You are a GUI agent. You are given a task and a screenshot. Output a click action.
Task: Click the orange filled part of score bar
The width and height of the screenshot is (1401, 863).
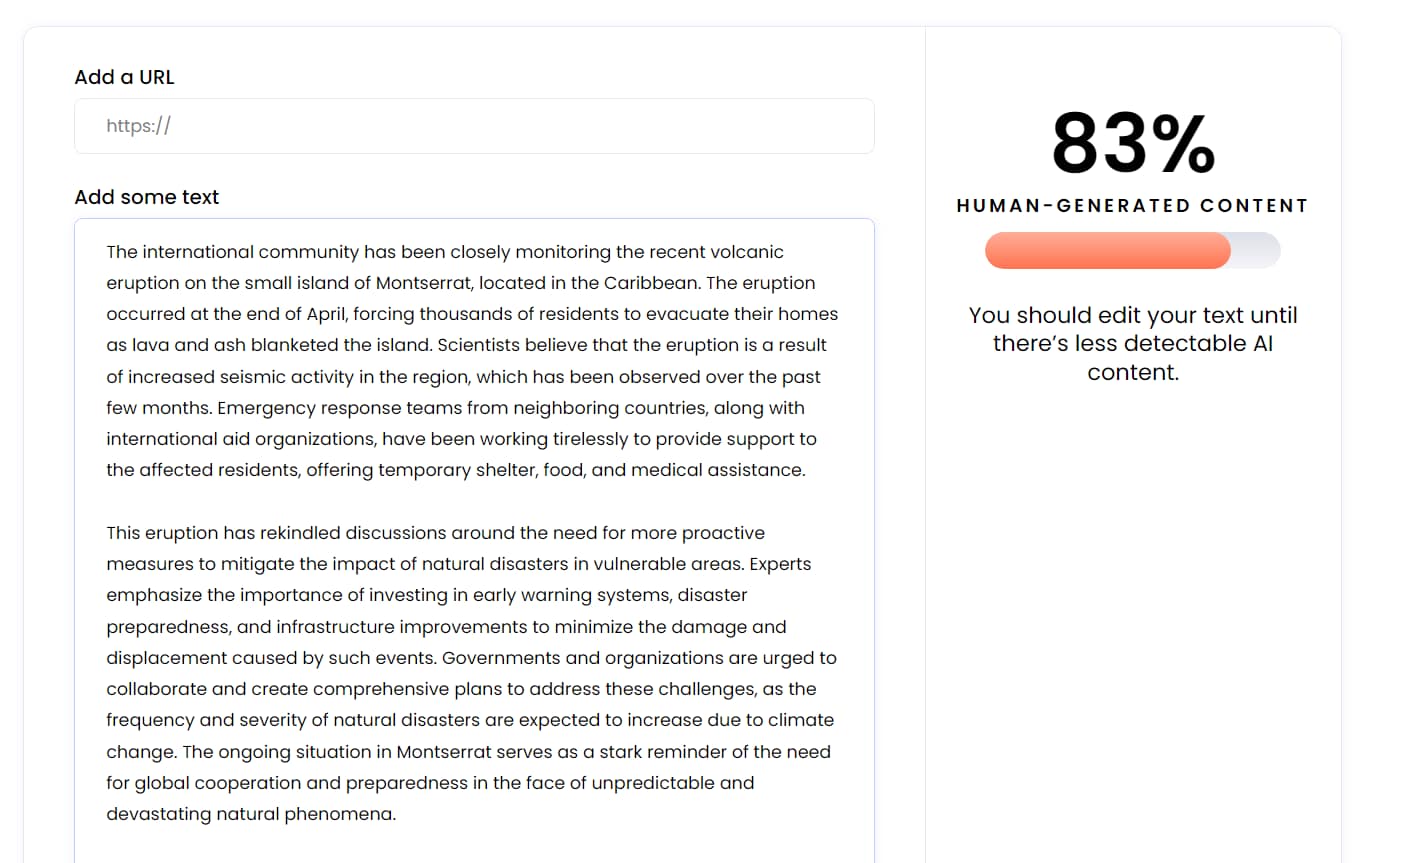pyautogui.click(x=1106, y=250)
